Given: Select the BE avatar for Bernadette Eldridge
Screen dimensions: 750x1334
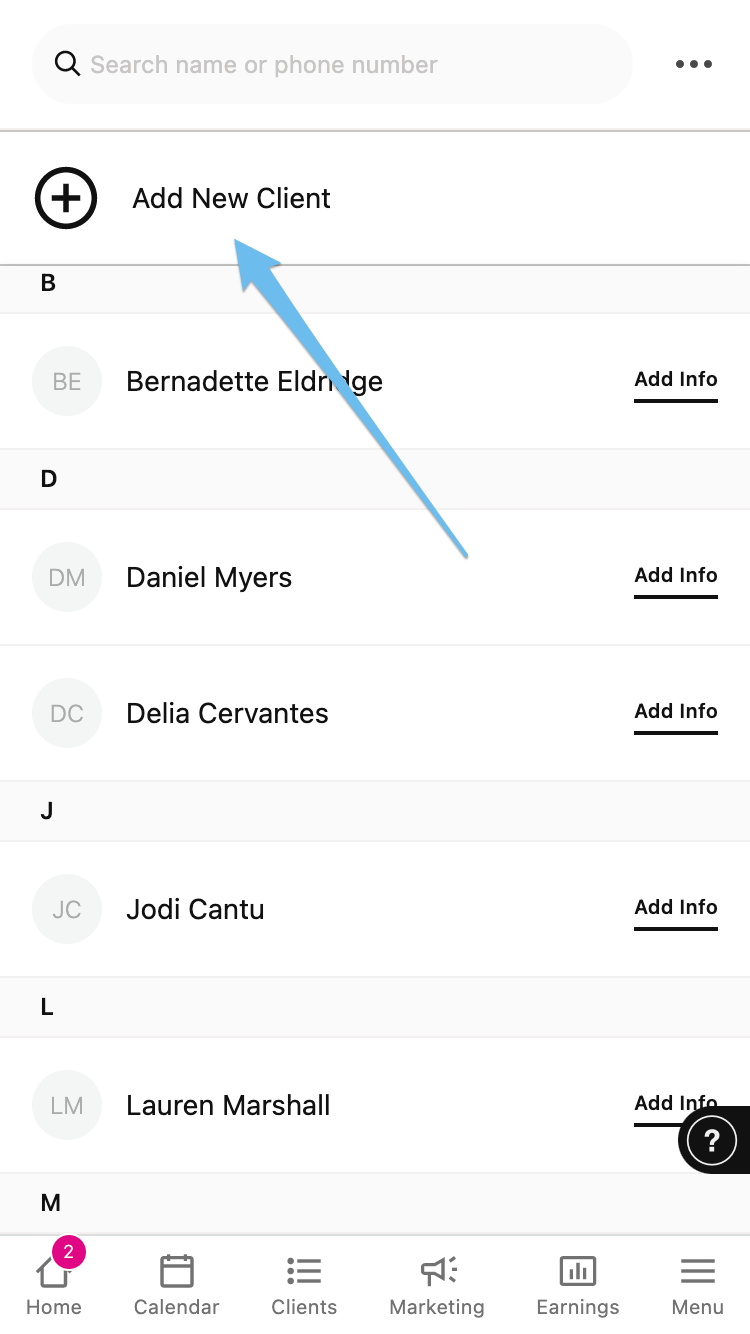Looking at the screenshot, I should 67,381.
